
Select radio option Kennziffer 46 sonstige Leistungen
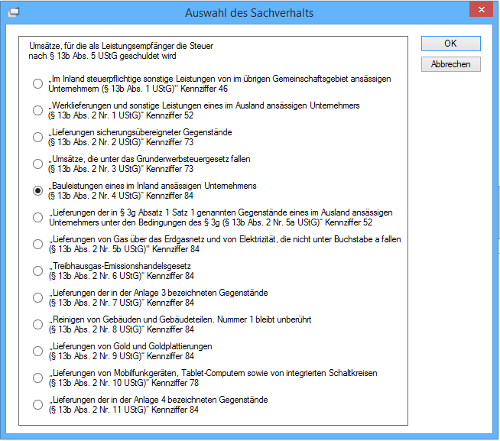38,84
